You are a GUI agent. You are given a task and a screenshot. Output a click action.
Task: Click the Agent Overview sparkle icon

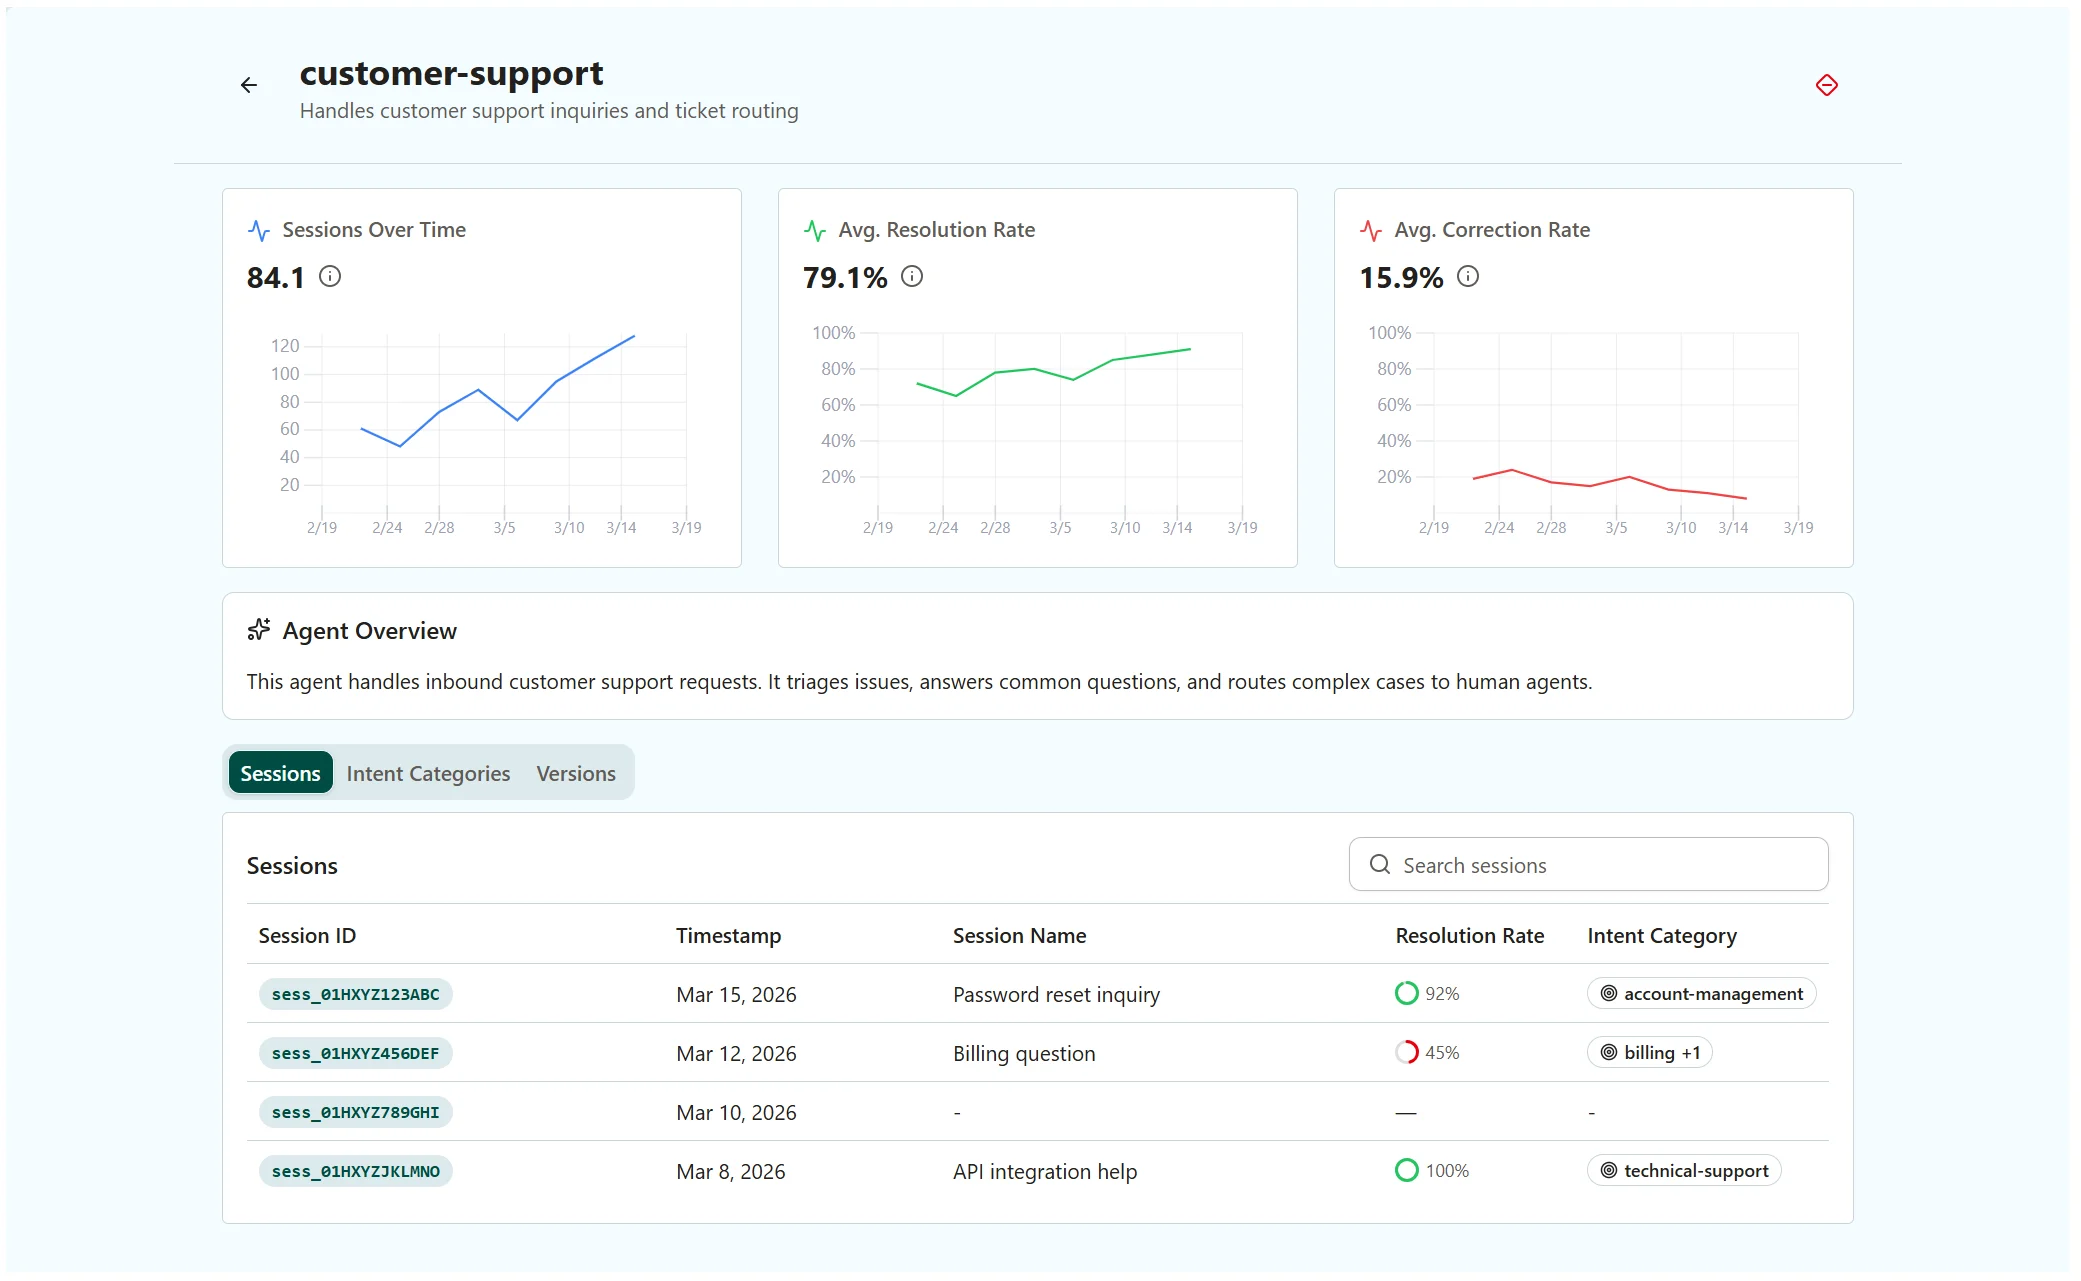[x=259, y=630]
